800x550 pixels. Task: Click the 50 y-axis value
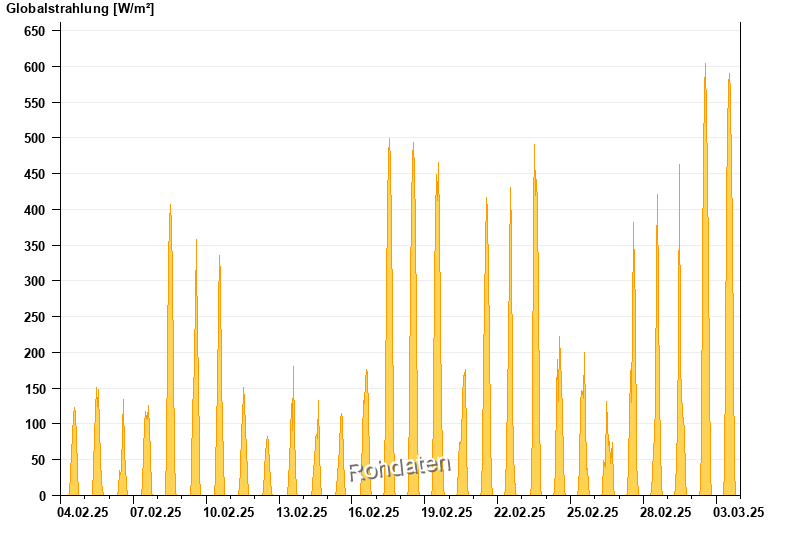click(x=38, y=460)
